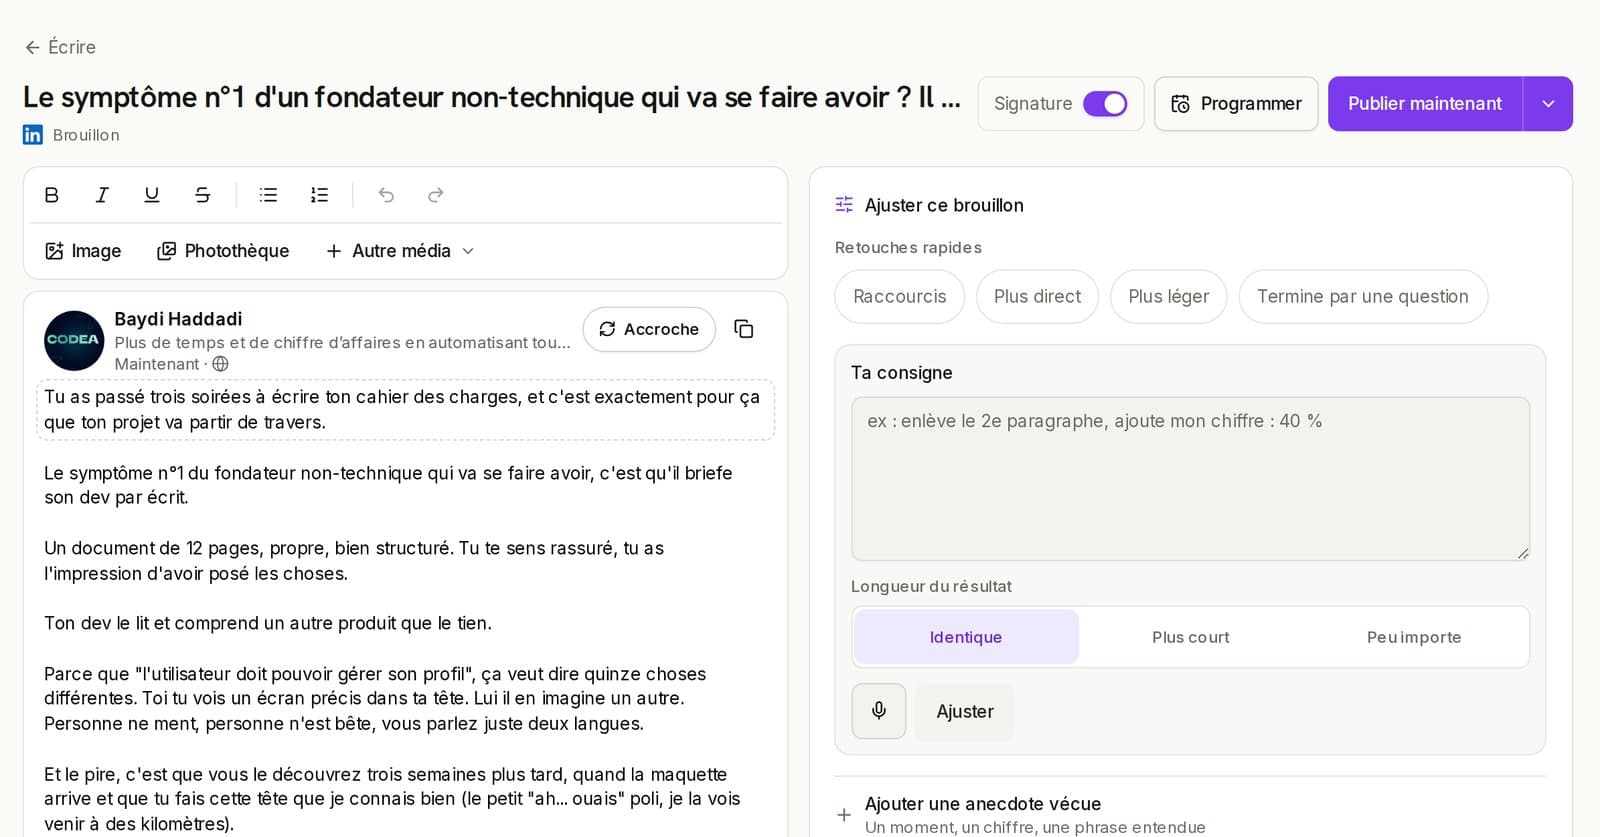Click Publier maintenant
This screenshot has width=1600, height=837.
tap(1425, 104)
